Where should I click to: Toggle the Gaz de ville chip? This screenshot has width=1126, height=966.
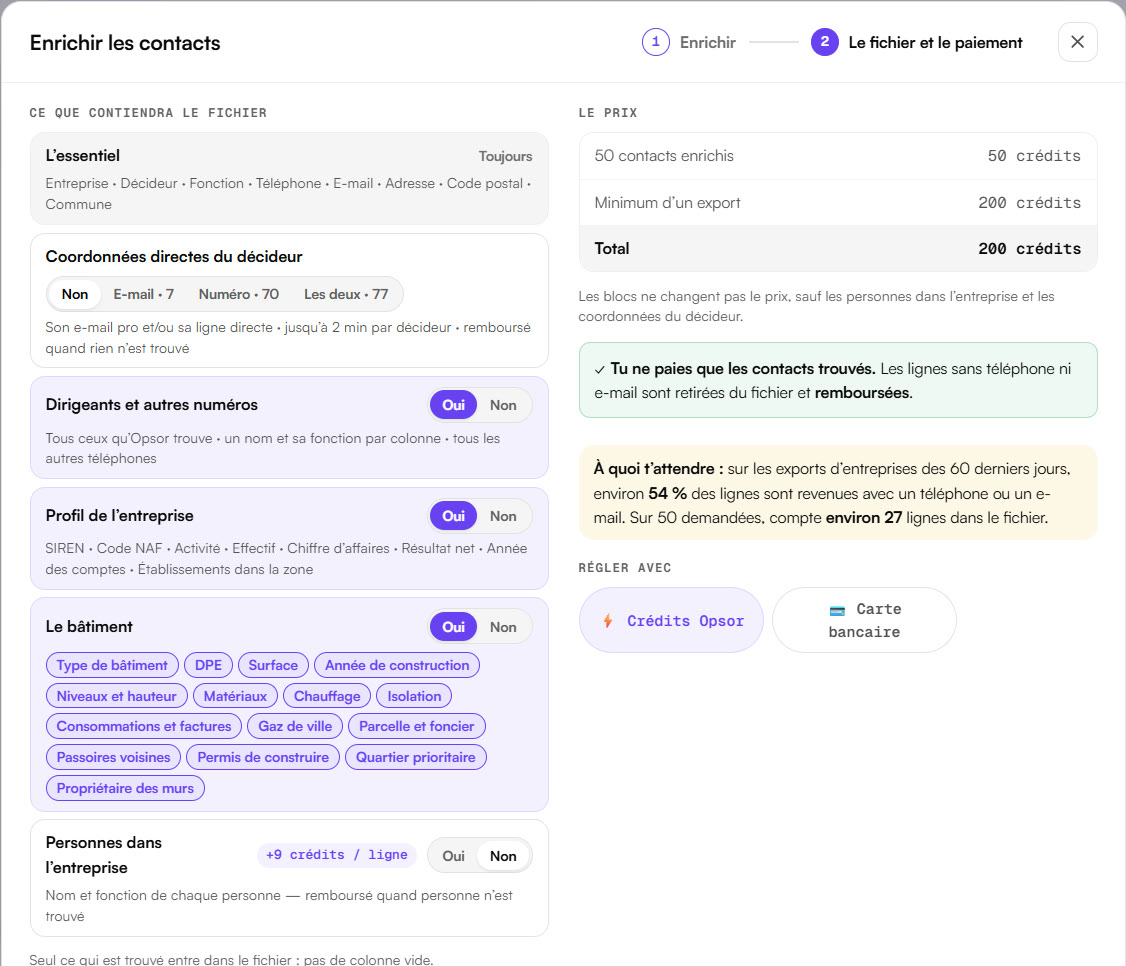click(x=295, y=726)
